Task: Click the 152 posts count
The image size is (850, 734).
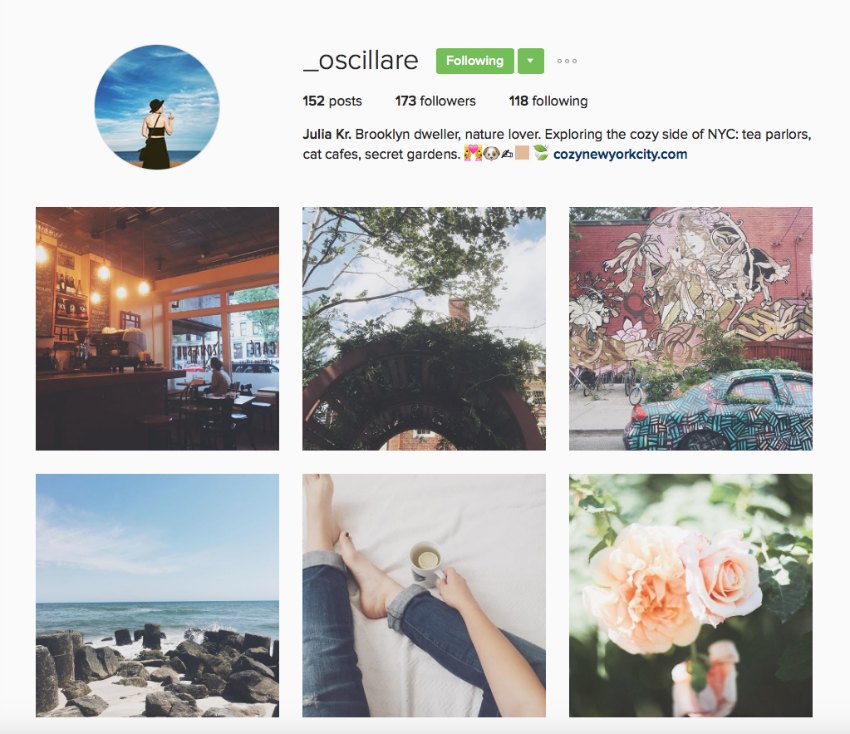Action: pyautogui.click(x=332, y=101)
